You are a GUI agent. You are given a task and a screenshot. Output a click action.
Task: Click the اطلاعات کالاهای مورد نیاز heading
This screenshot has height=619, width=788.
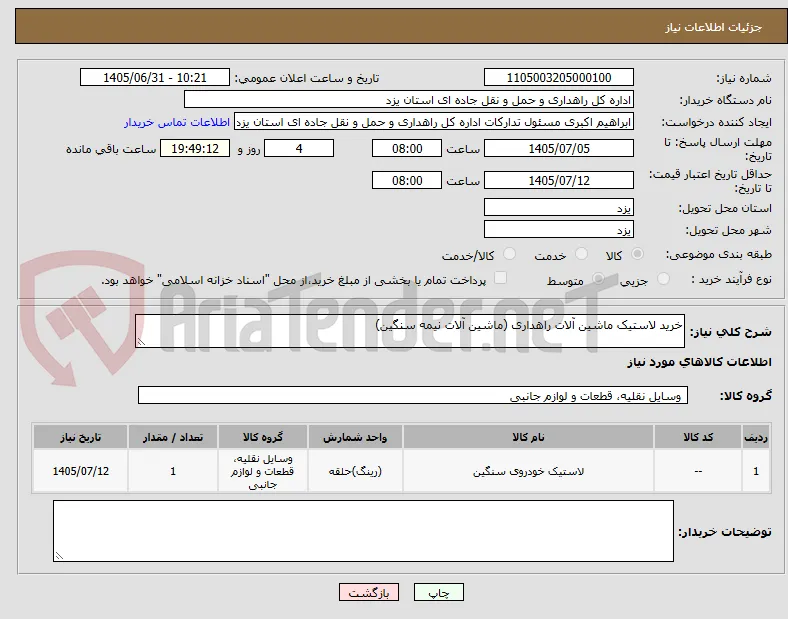tap(699, 362)
